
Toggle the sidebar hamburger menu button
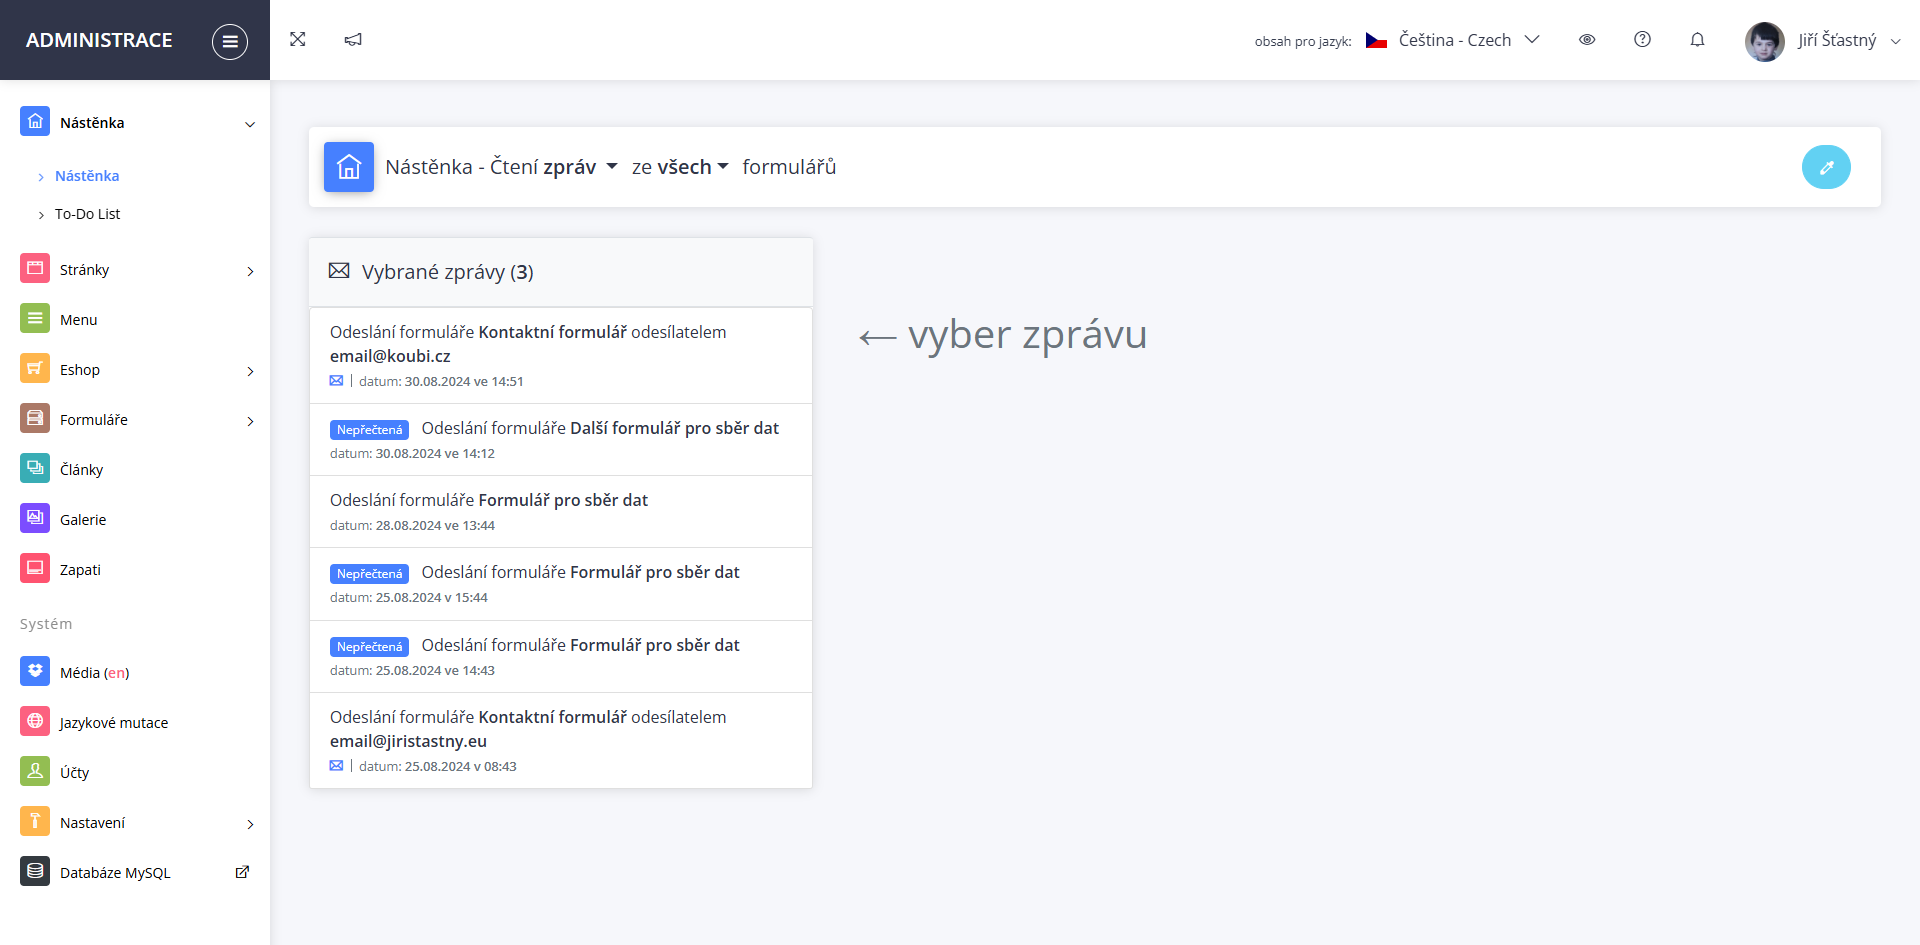click(x=230, y=41)
